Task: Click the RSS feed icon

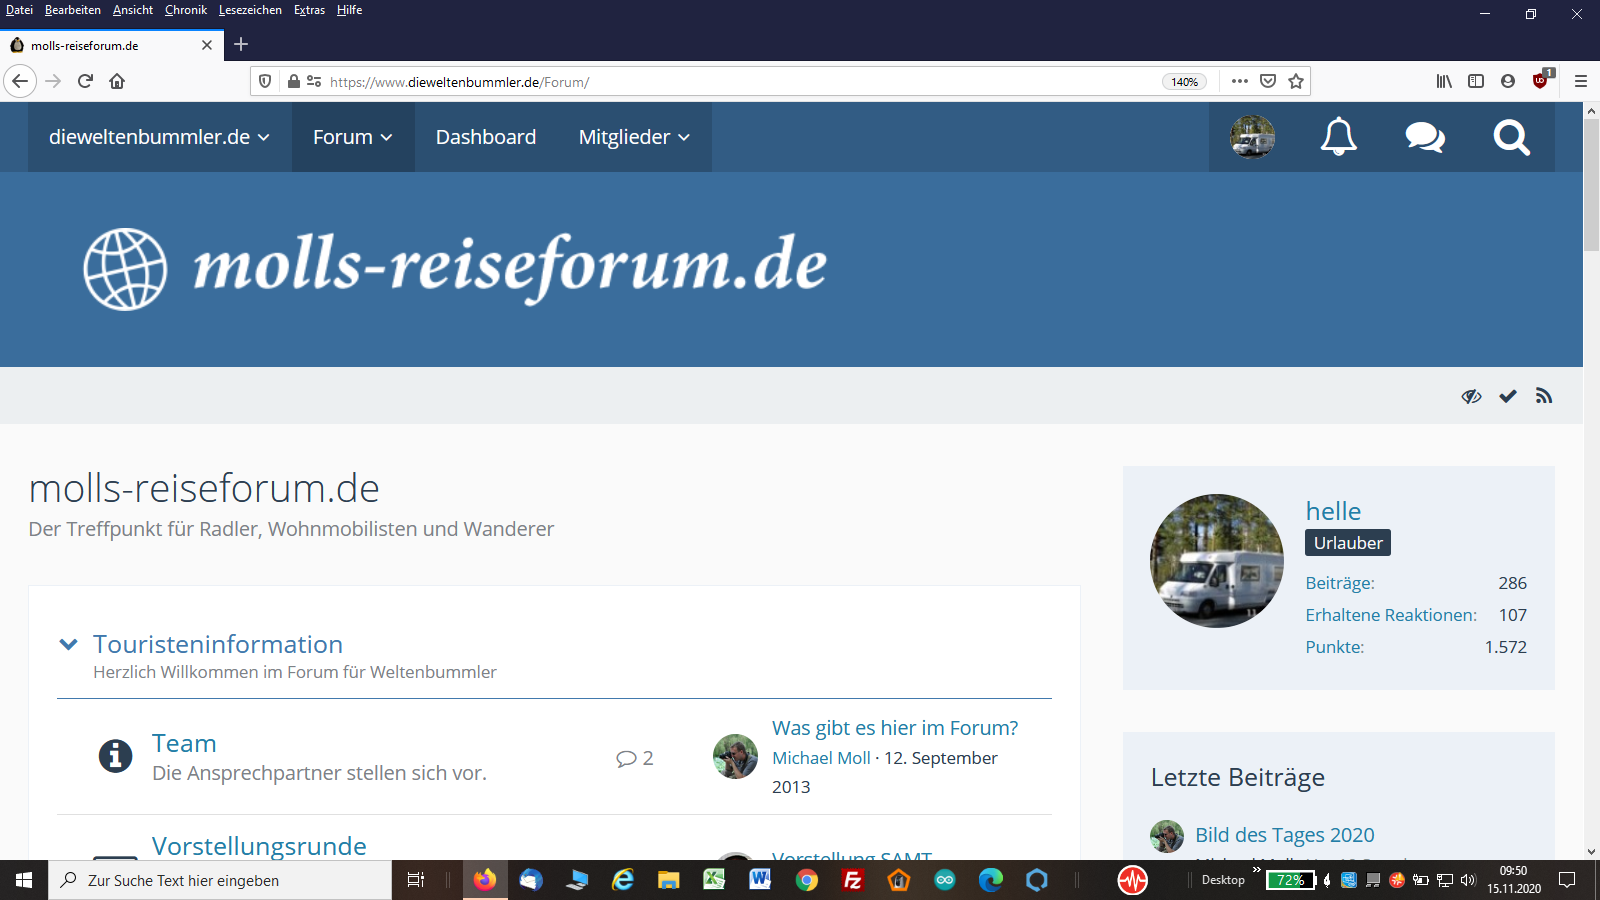Action: [x=1544, y=396]
